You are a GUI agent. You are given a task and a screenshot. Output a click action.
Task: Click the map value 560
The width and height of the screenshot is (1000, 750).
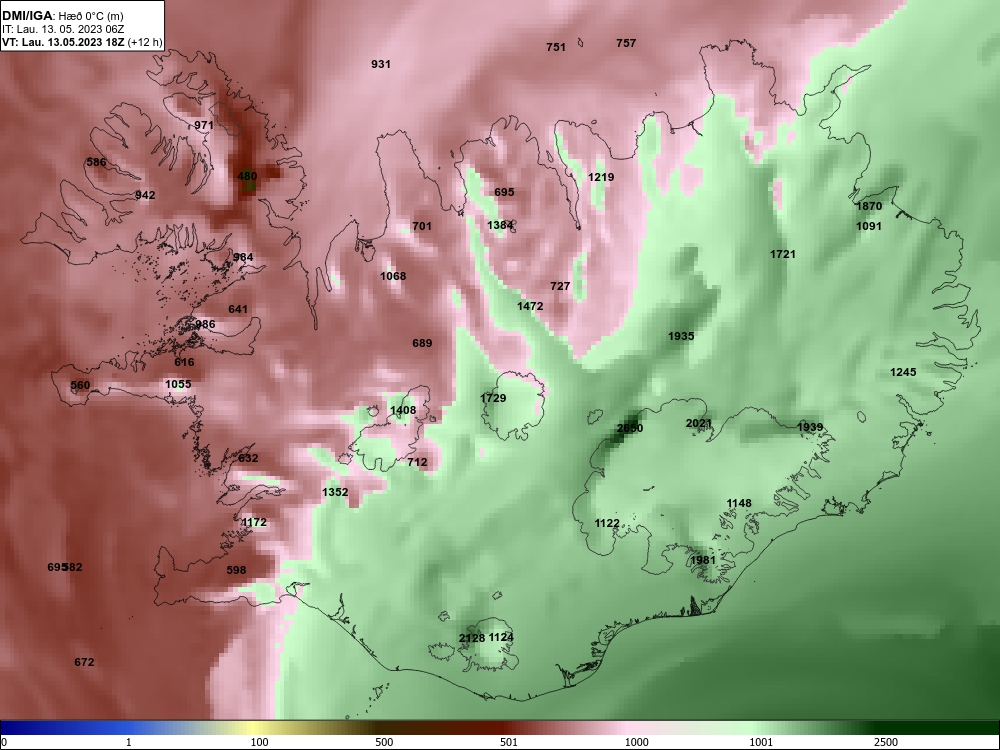(x=80, y=385)
